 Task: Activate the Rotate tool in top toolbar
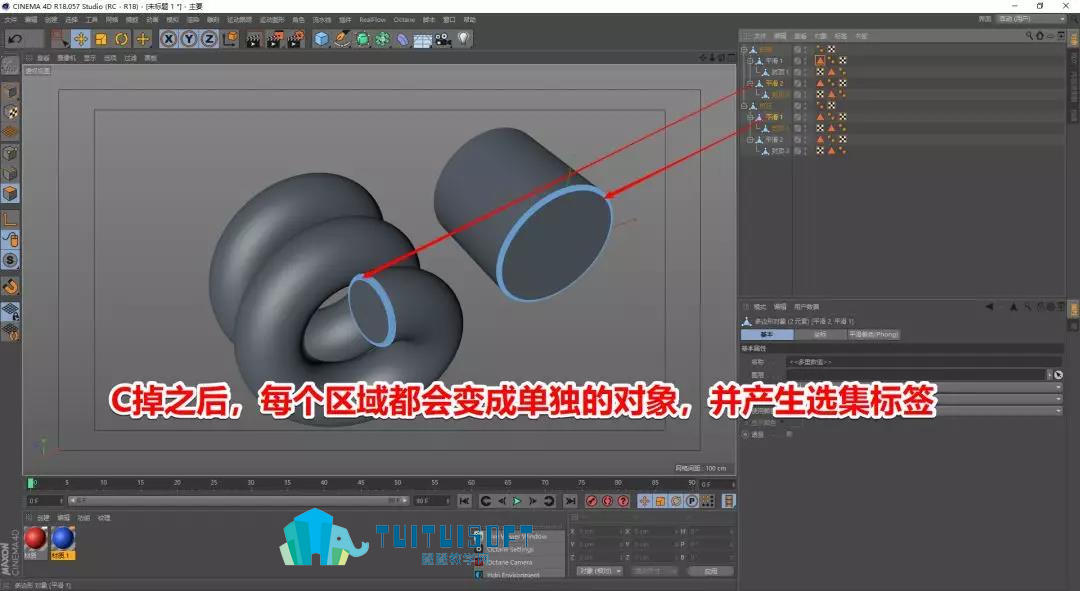[121, 39]
